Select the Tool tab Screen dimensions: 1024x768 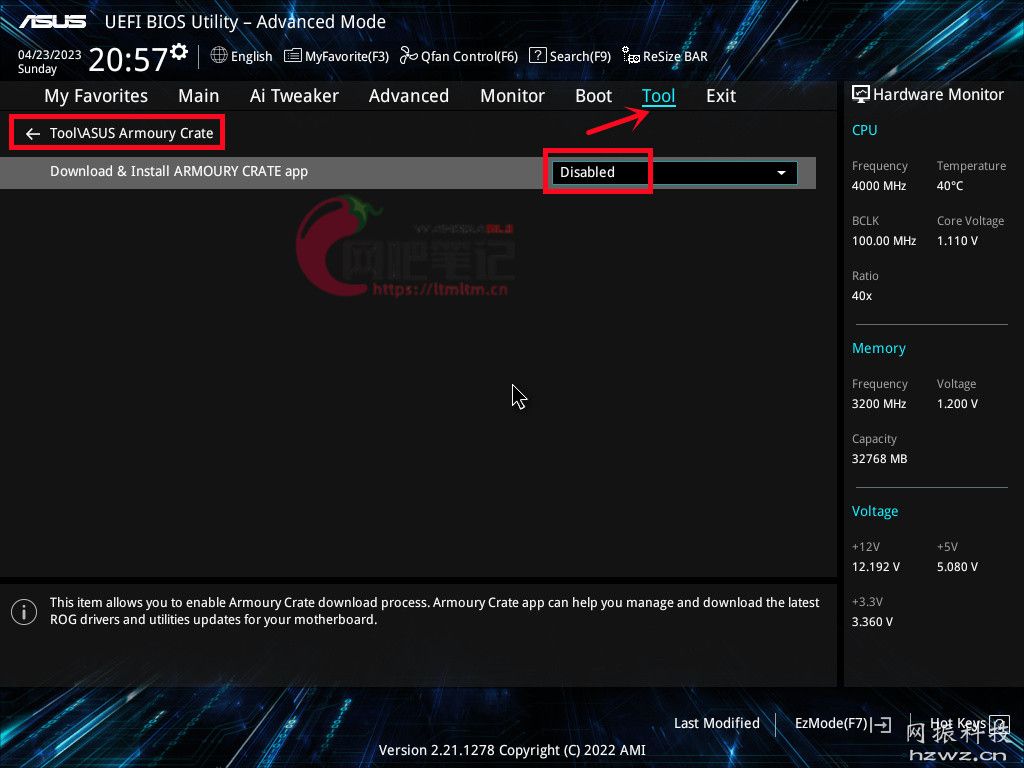(x=658, y=96)
